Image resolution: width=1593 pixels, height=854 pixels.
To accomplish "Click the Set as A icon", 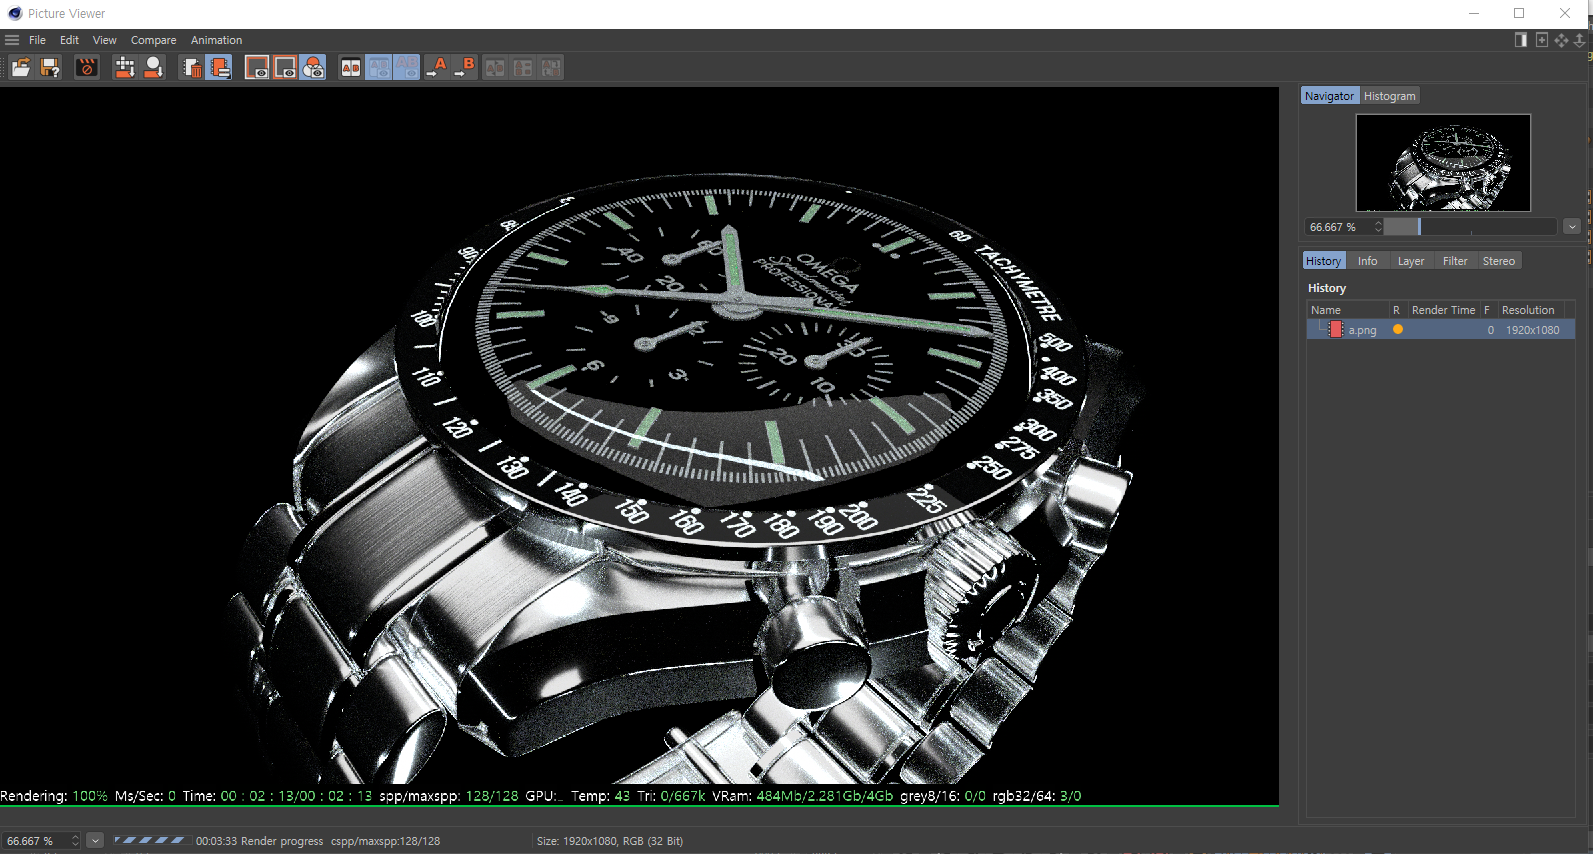I will pyautogui.click(x=436, y=67).
